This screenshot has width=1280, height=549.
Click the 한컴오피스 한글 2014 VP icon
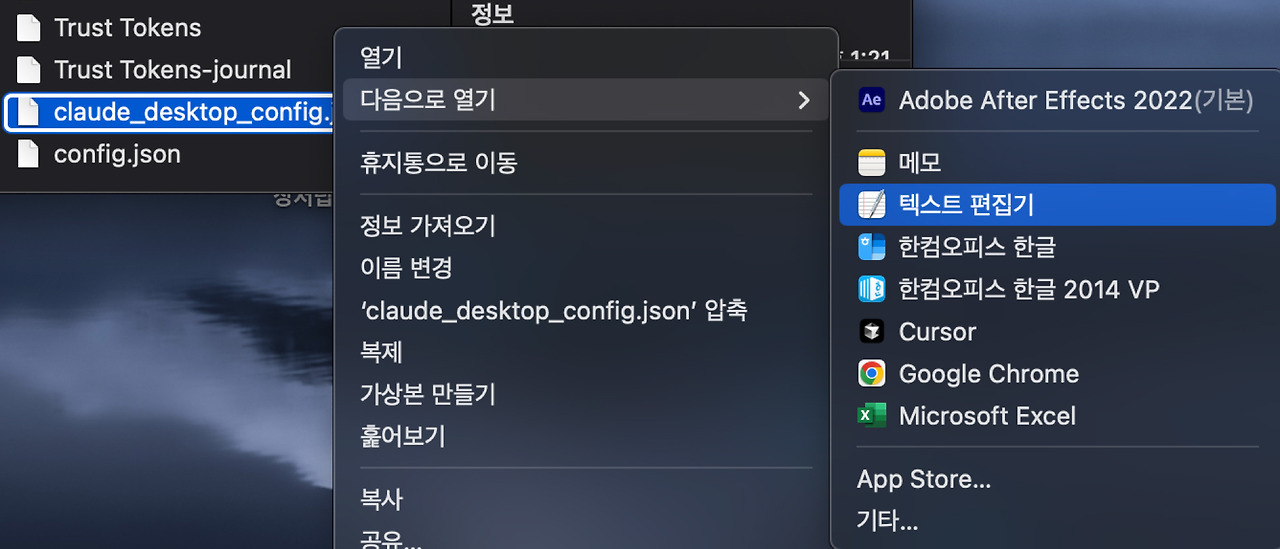point(872,290)
